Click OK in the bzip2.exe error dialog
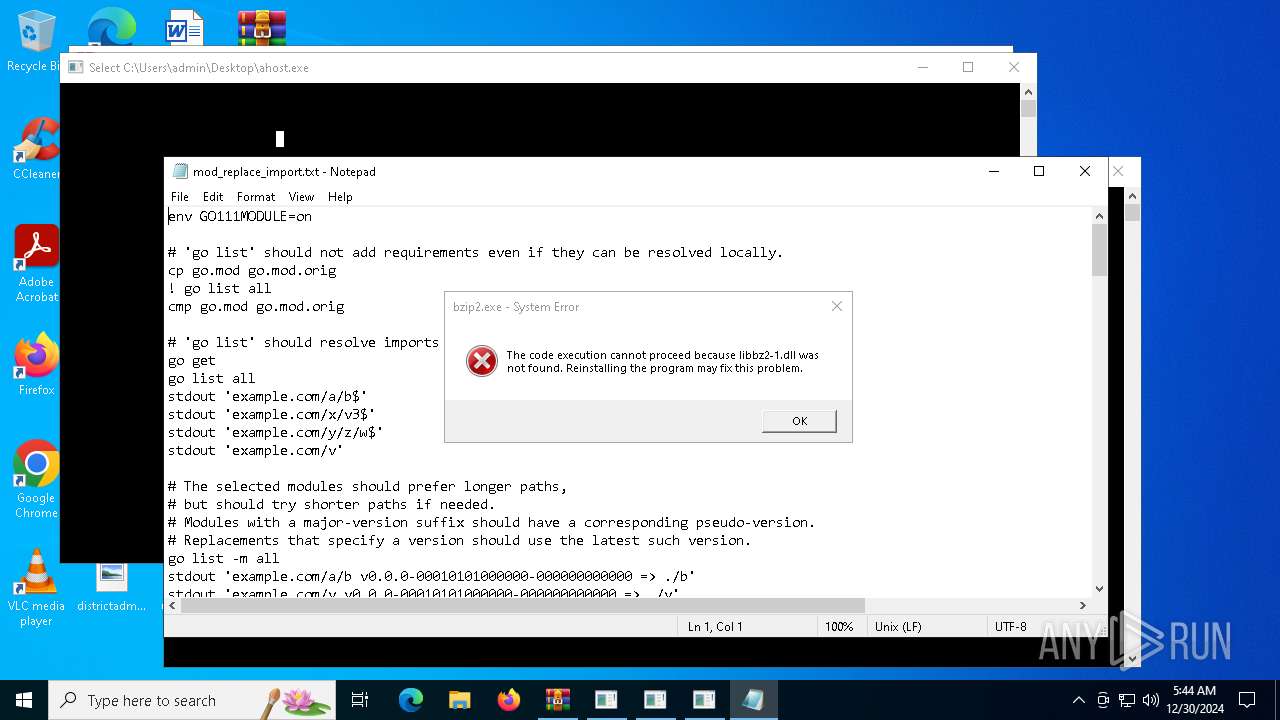The height and width of the screenshot is (720, 1280). click(x=799, y=421)
